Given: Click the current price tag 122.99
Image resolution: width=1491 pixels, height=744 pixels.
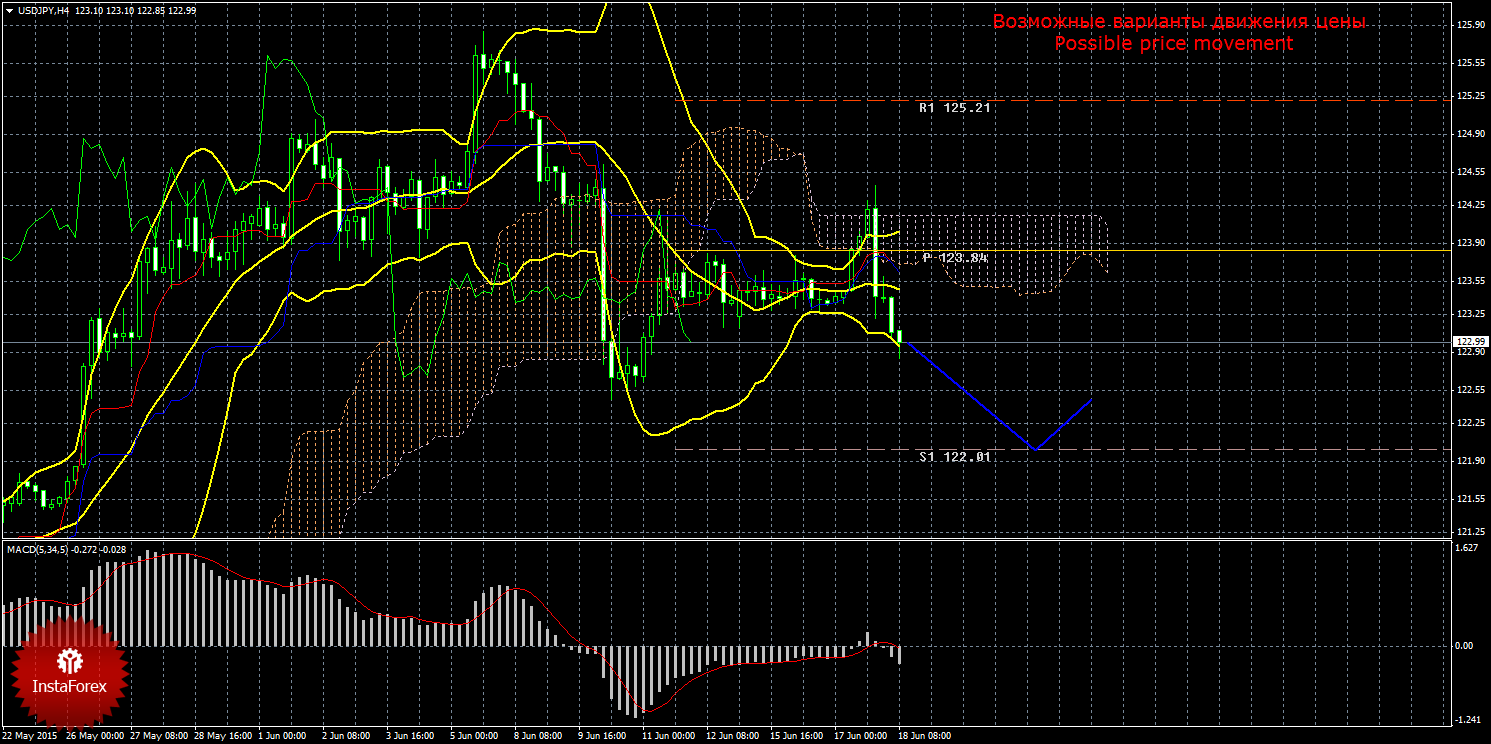Looking at the screenshot, I should click(x=1469, y=342).
